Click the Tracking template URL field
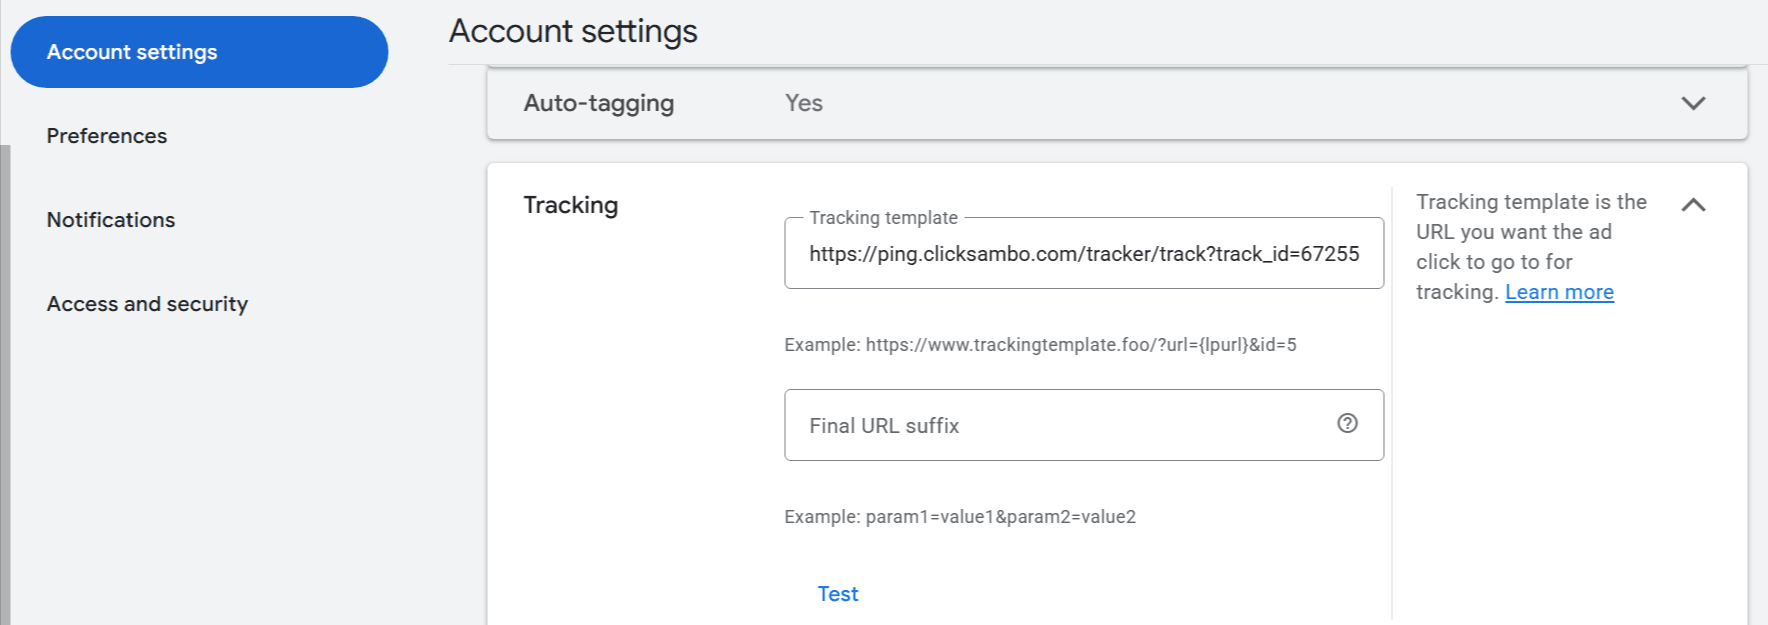 [x=1083, y=254]
